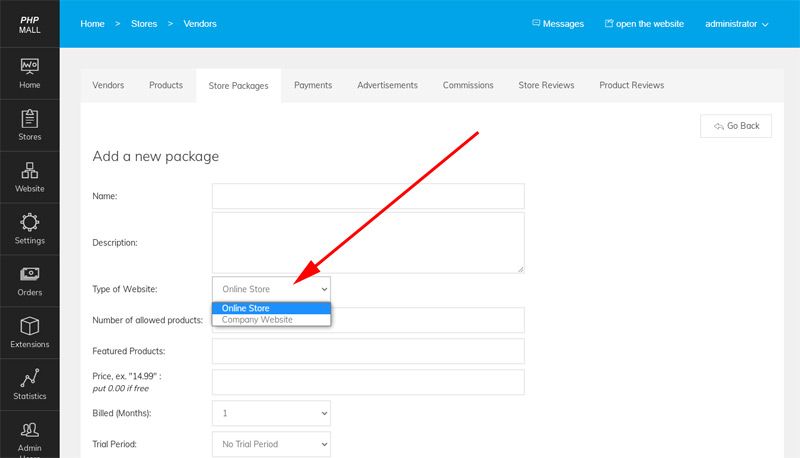
Task: Switch to the Commissions tab
Action: point(468,86)
